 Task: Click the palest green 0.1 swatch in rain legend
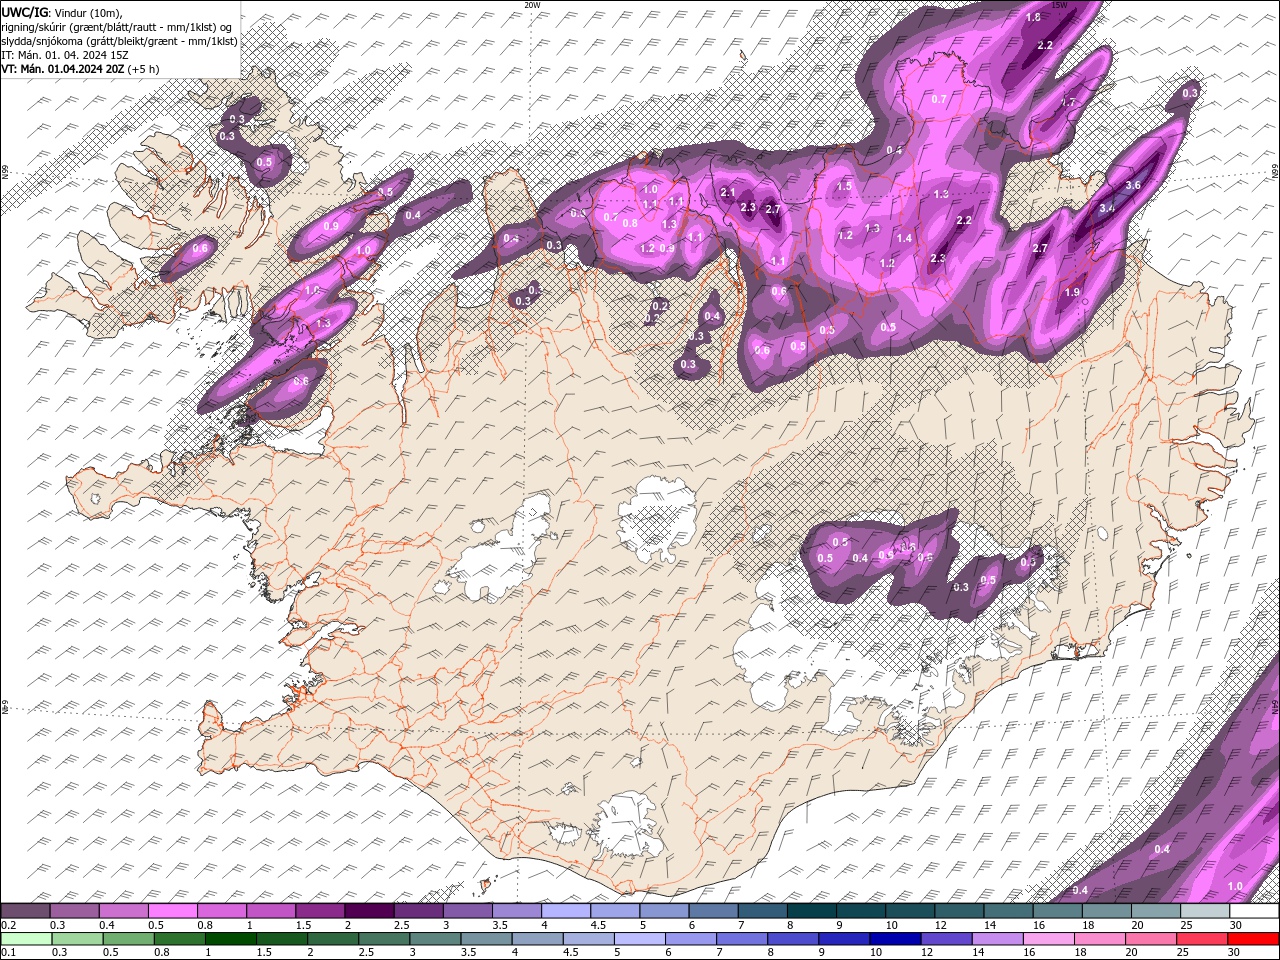[x=27, y=939]
